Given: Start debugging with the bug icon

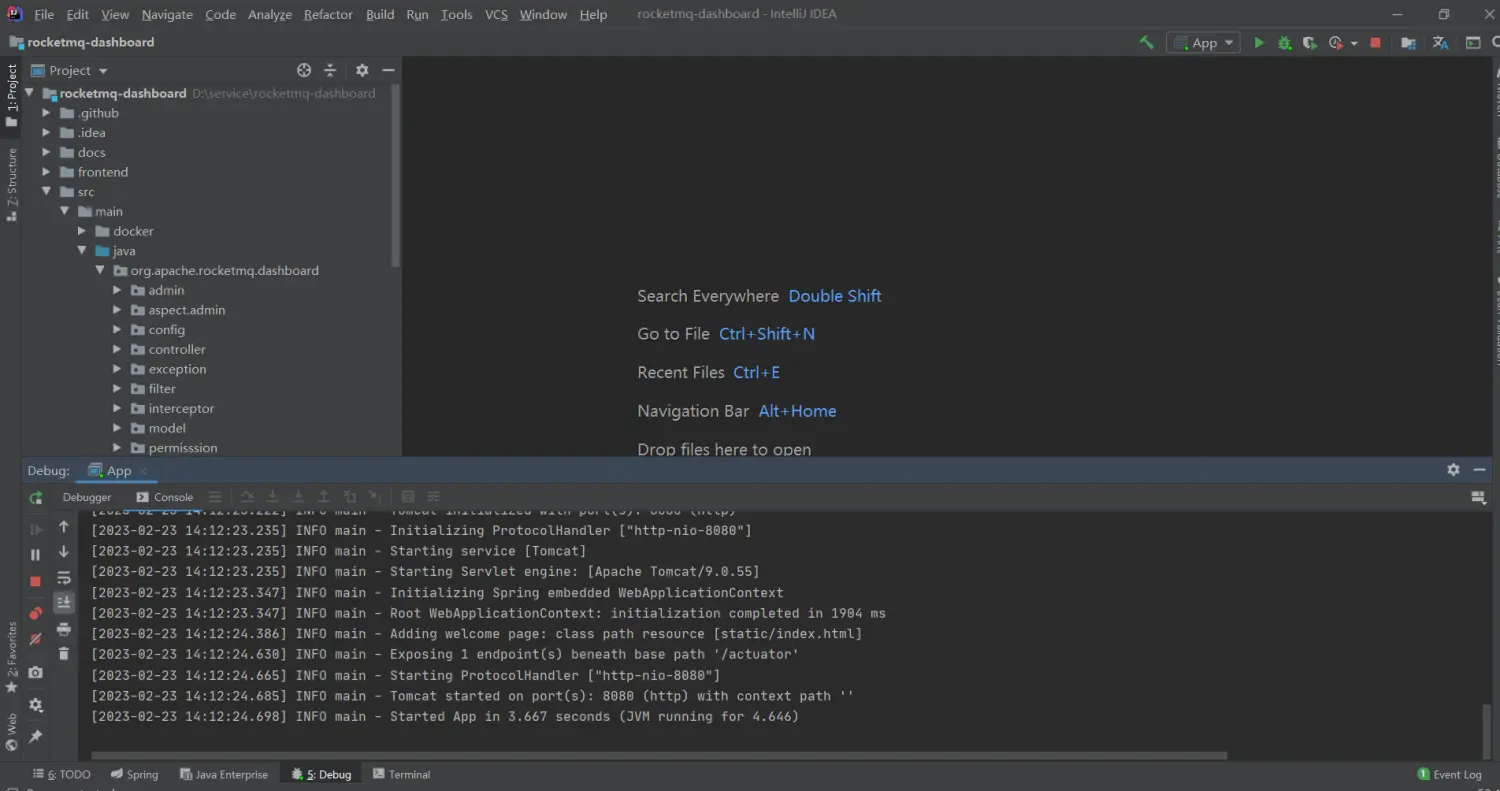Looking at the screenshot, I should (1284, 43).
